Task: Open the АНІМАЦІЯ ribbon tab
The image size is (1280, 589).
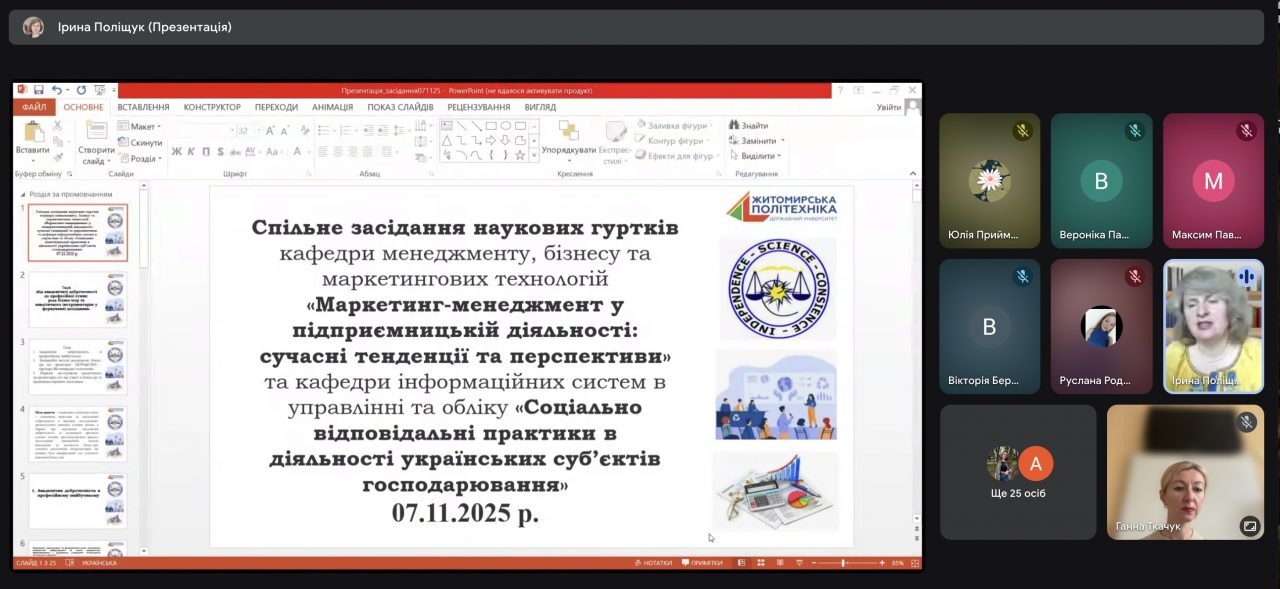Action: pyautogui.click(x=332, y=107)
